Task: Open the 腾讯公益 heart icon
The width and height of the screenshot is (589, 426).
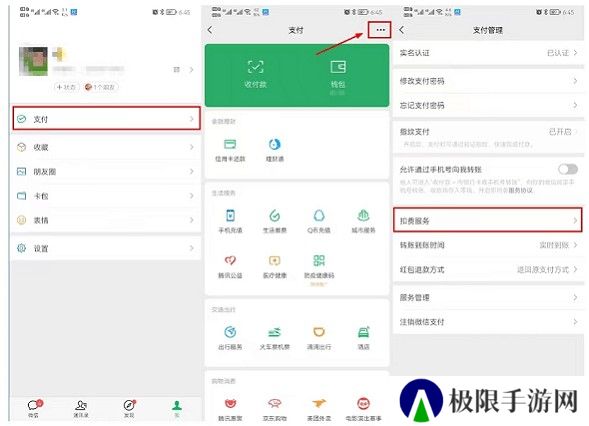Action: point(230,260)
